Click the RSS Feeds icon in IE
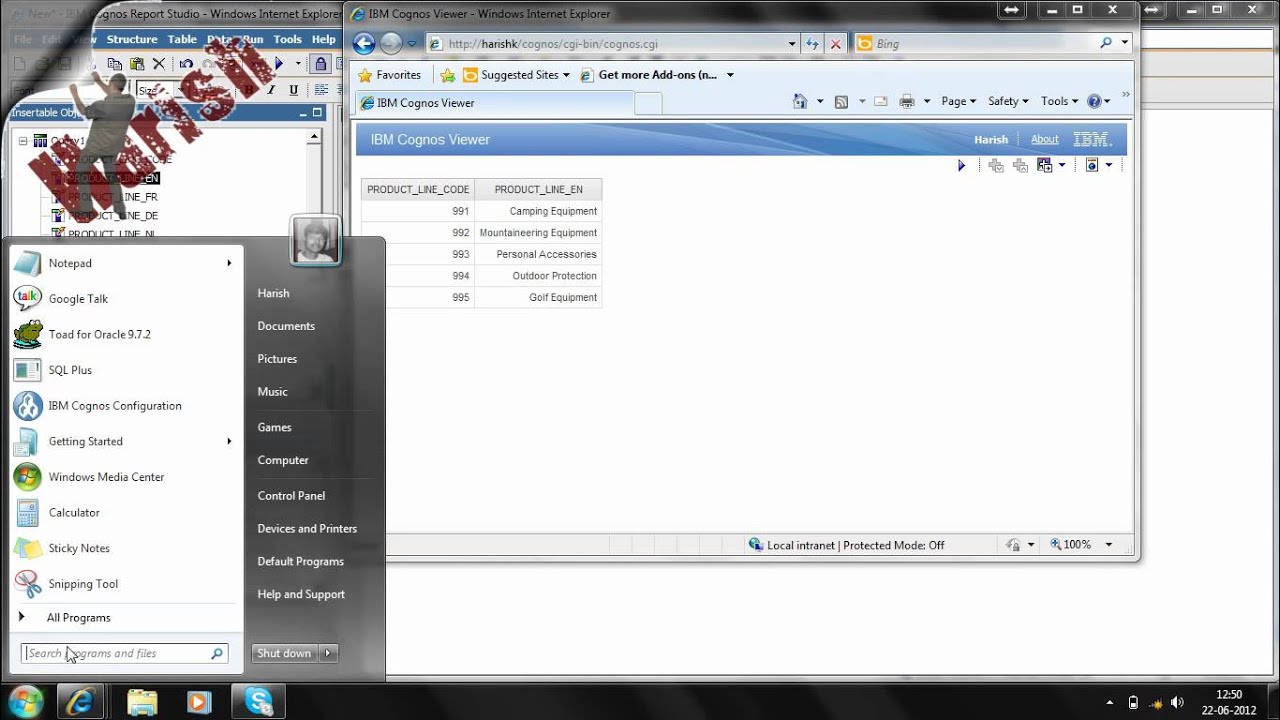 click(841, 101)
